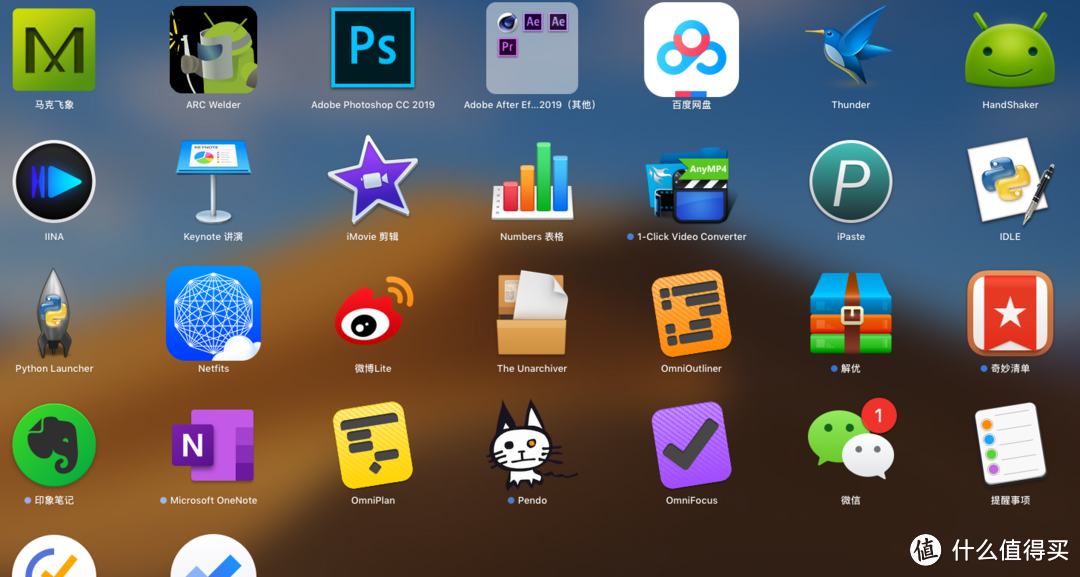
Task: Launch the iPaste app
Action: (851, 182)
